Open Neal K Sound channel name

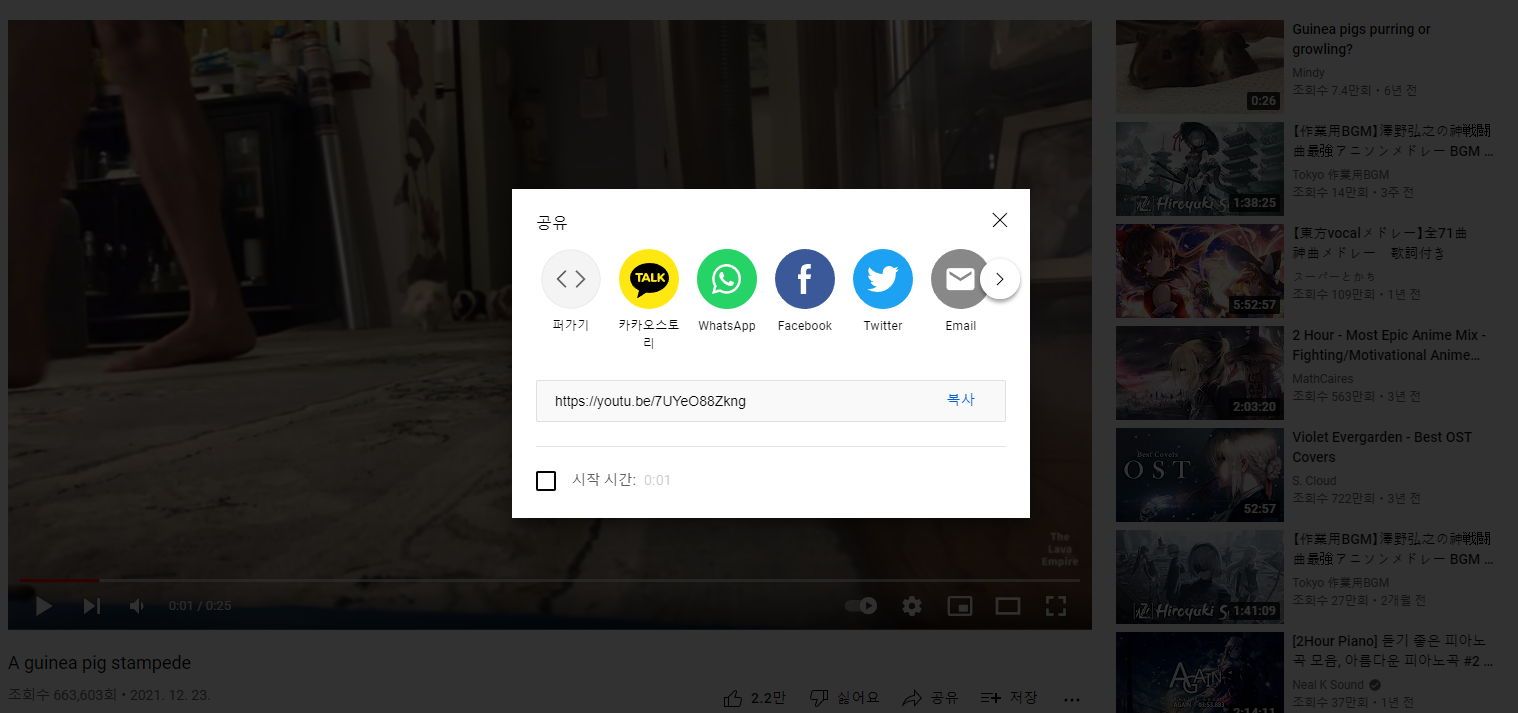point(1328,685)
